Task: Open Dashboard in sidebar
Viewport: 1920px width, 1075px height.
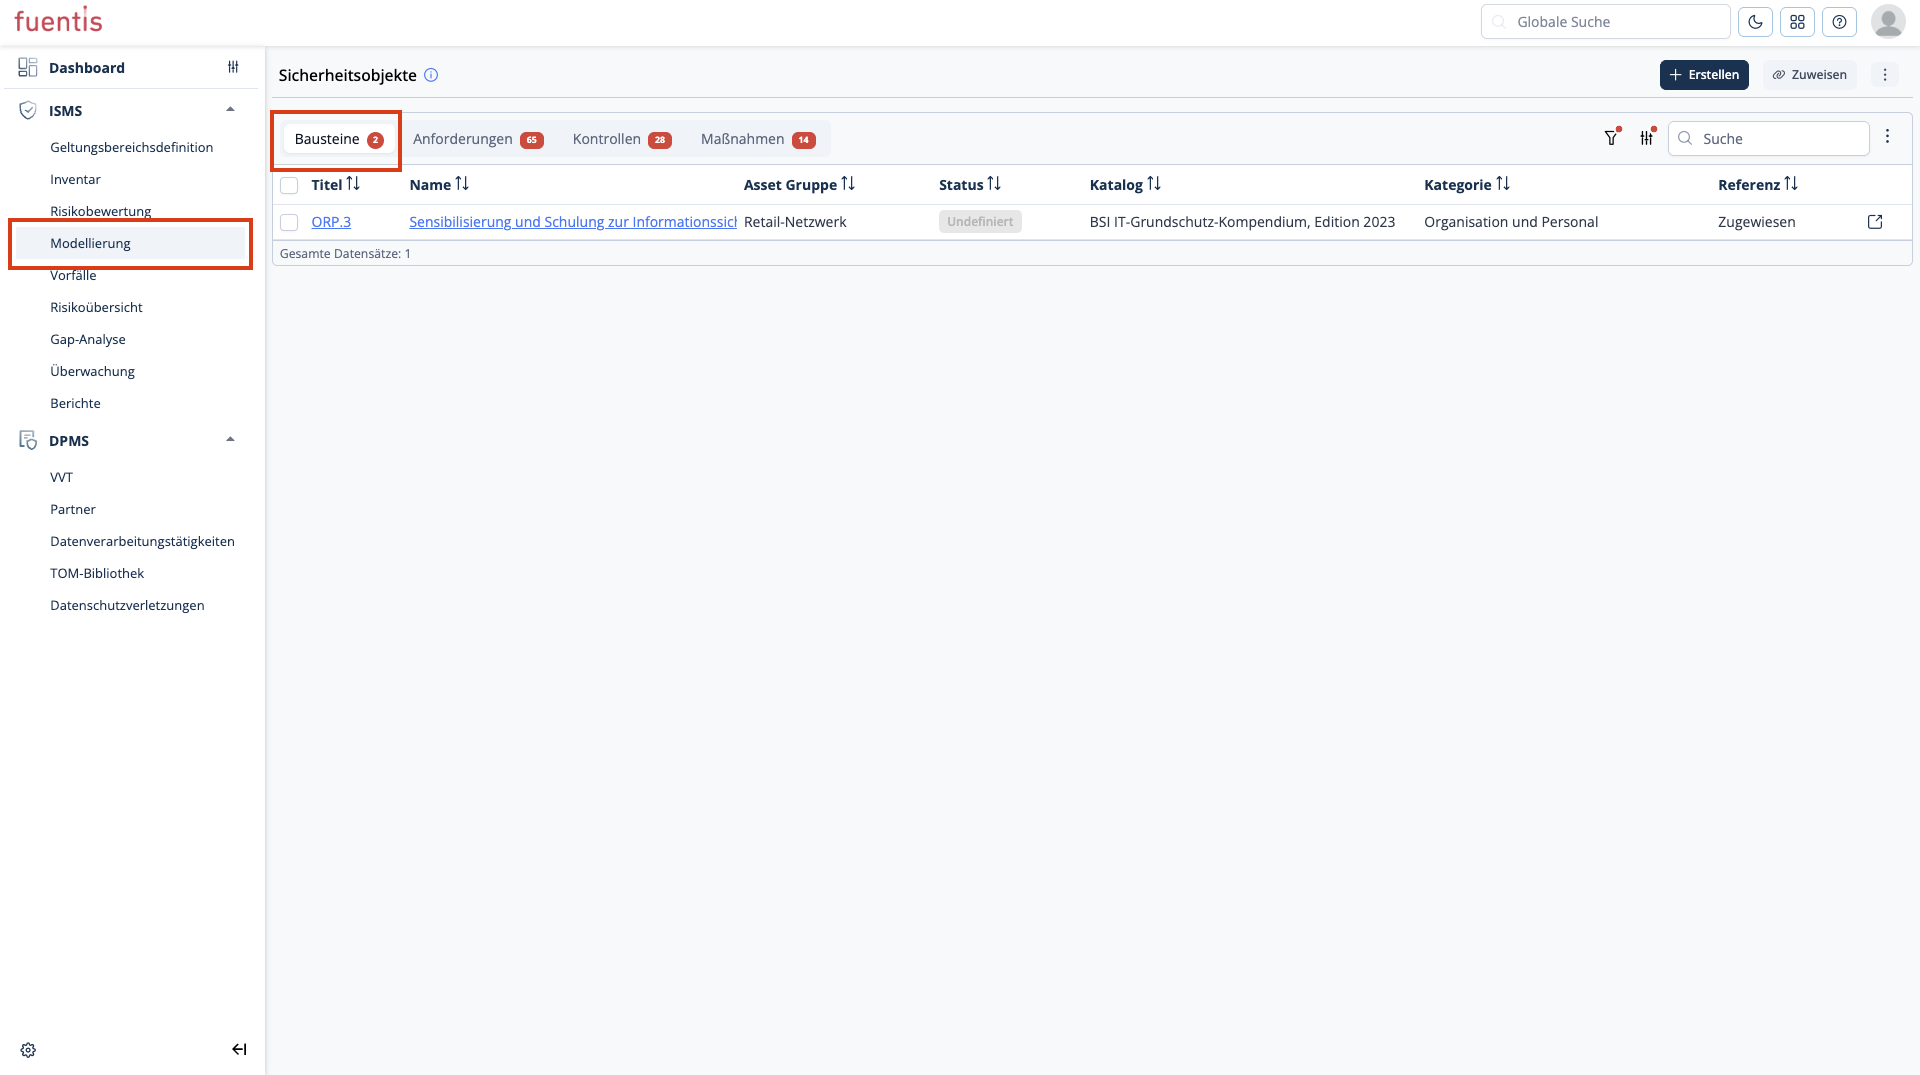Action: [87, 68]
